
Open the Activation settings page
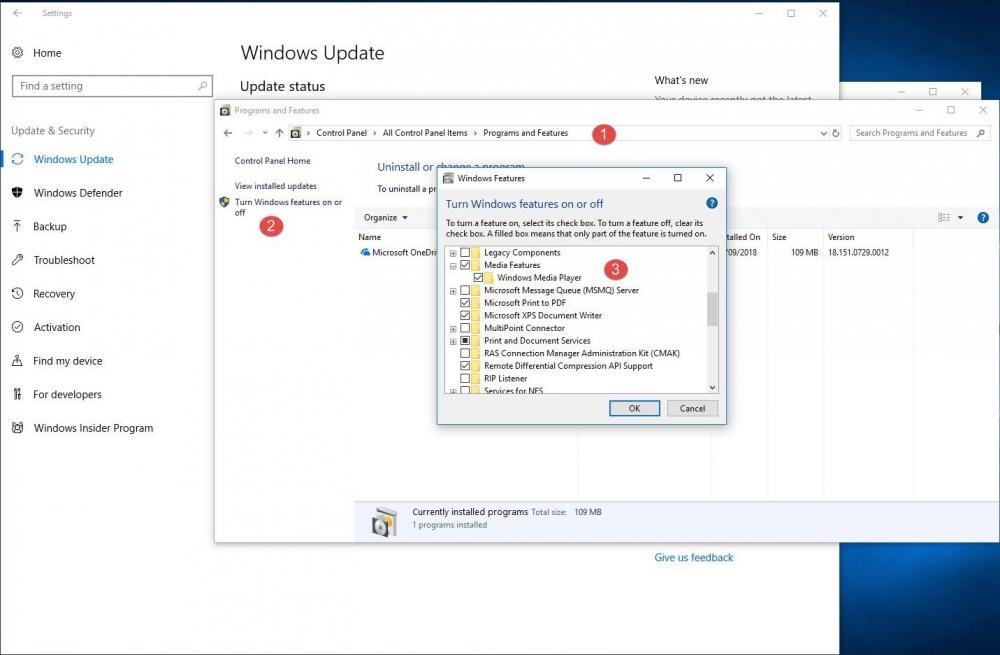click(x=57, y=327)
